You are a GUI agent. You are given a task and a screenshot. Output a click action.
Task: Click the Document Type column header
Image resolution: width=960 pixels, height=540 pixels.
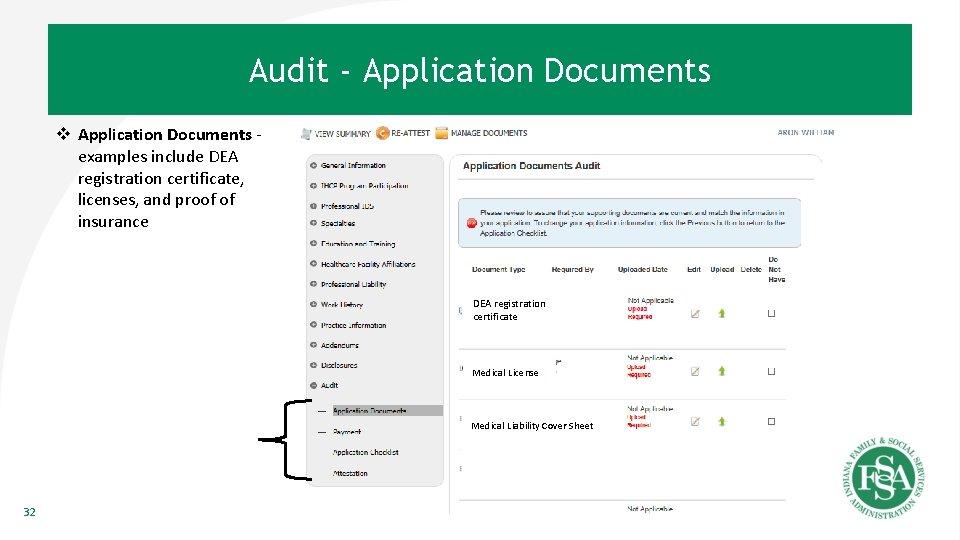coord(498,269)
